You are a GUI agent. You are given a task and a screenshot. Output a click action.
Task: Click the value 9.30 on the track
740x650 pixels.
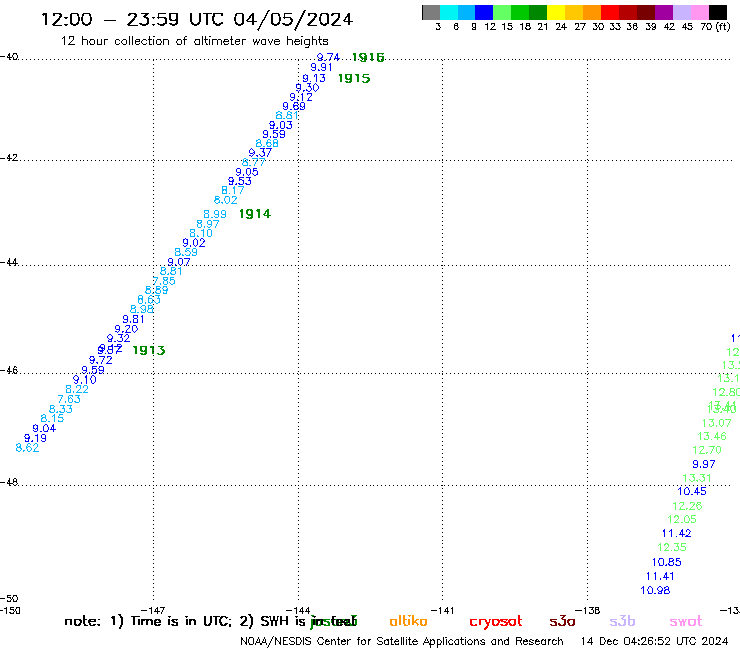[x=307, y=87]
